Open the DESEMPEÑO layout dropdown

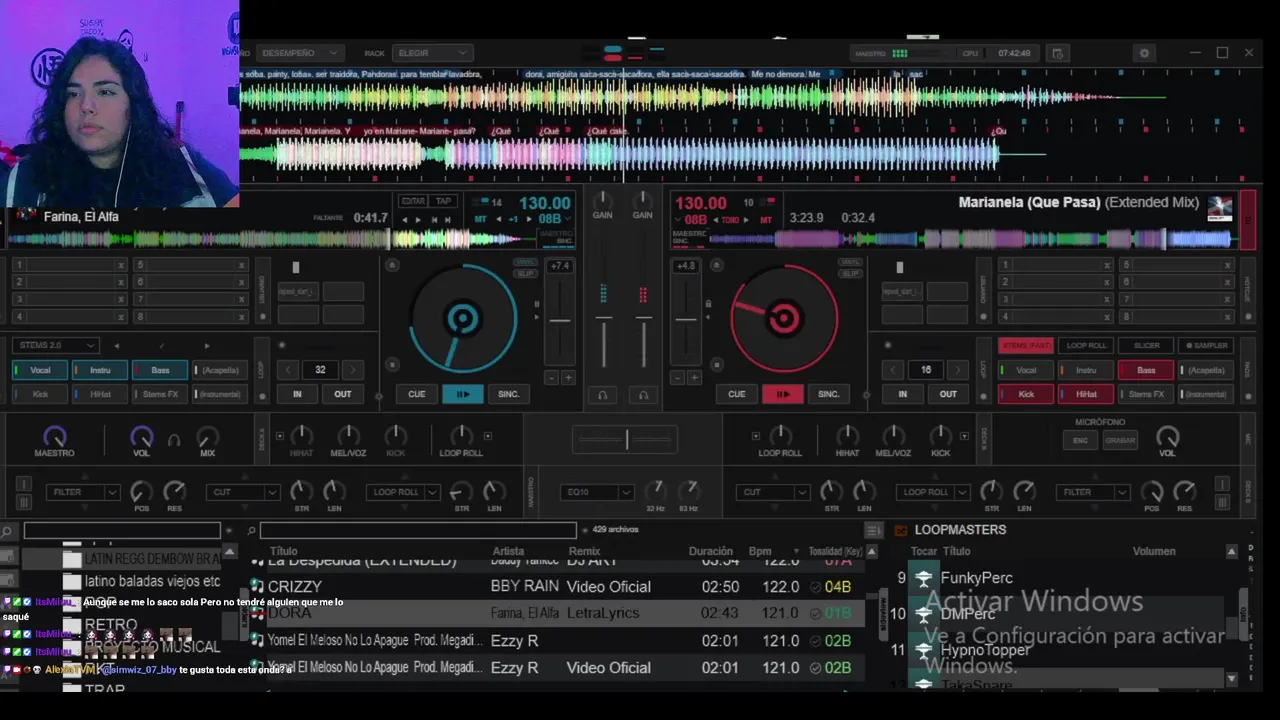300,53
